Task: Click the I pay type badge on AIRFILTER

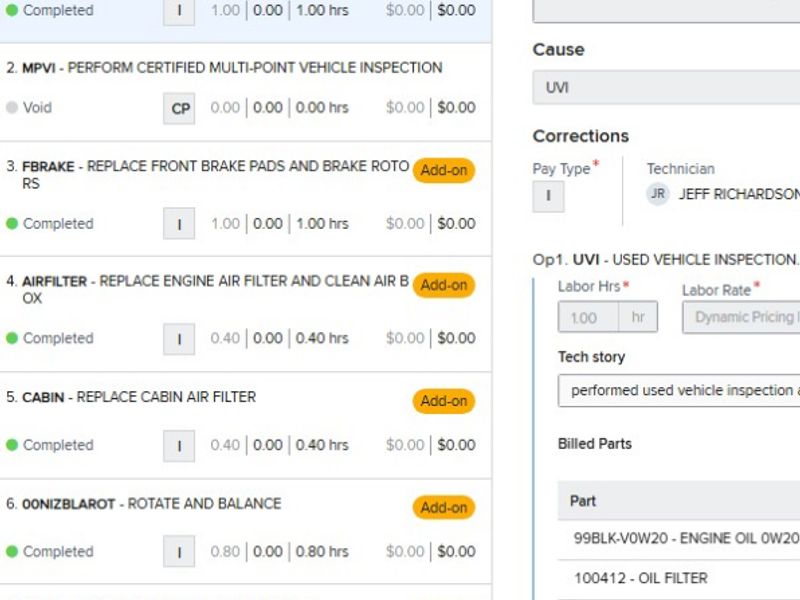Action: [179, 339]
